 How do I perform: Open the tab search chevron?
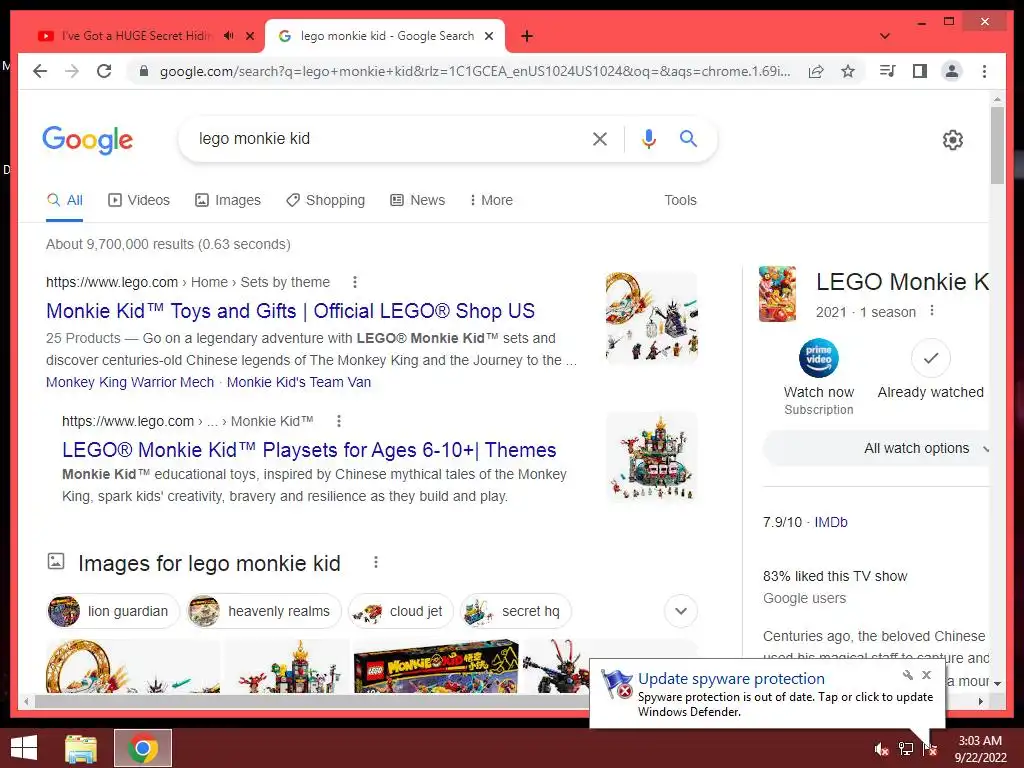click(x=884, y=36)
